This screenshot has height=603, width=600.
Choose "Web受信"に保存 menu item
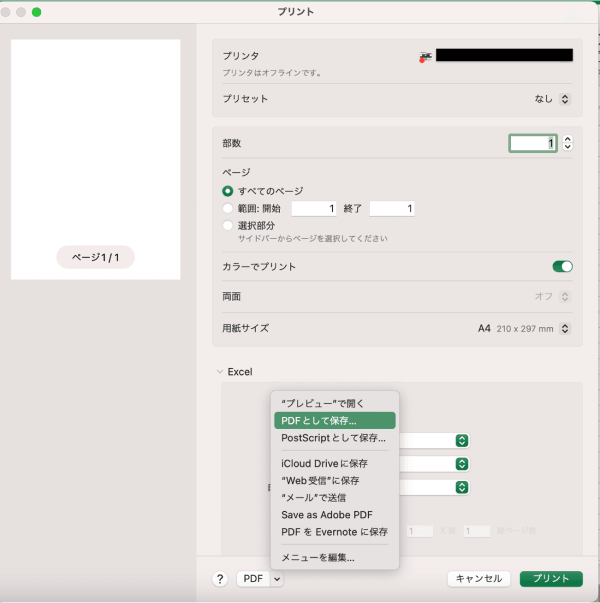(x=335, y=480)
